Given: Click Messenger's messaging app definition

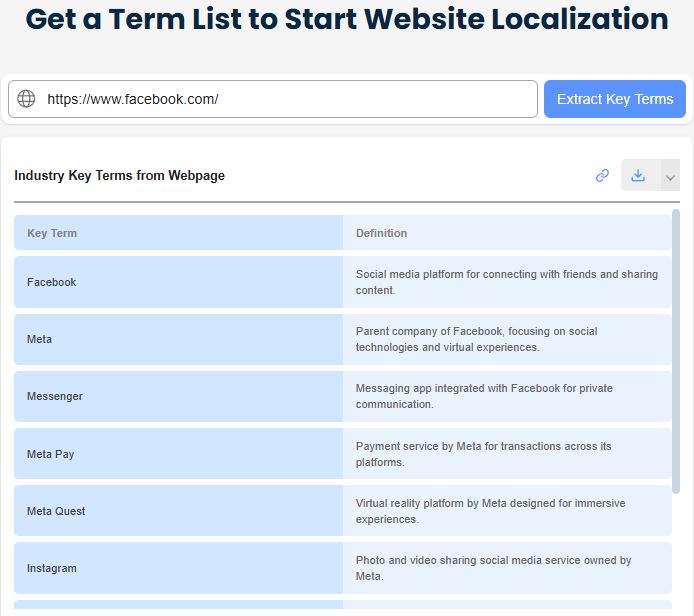Looking at the screenshot, I should tap(484, 396).
